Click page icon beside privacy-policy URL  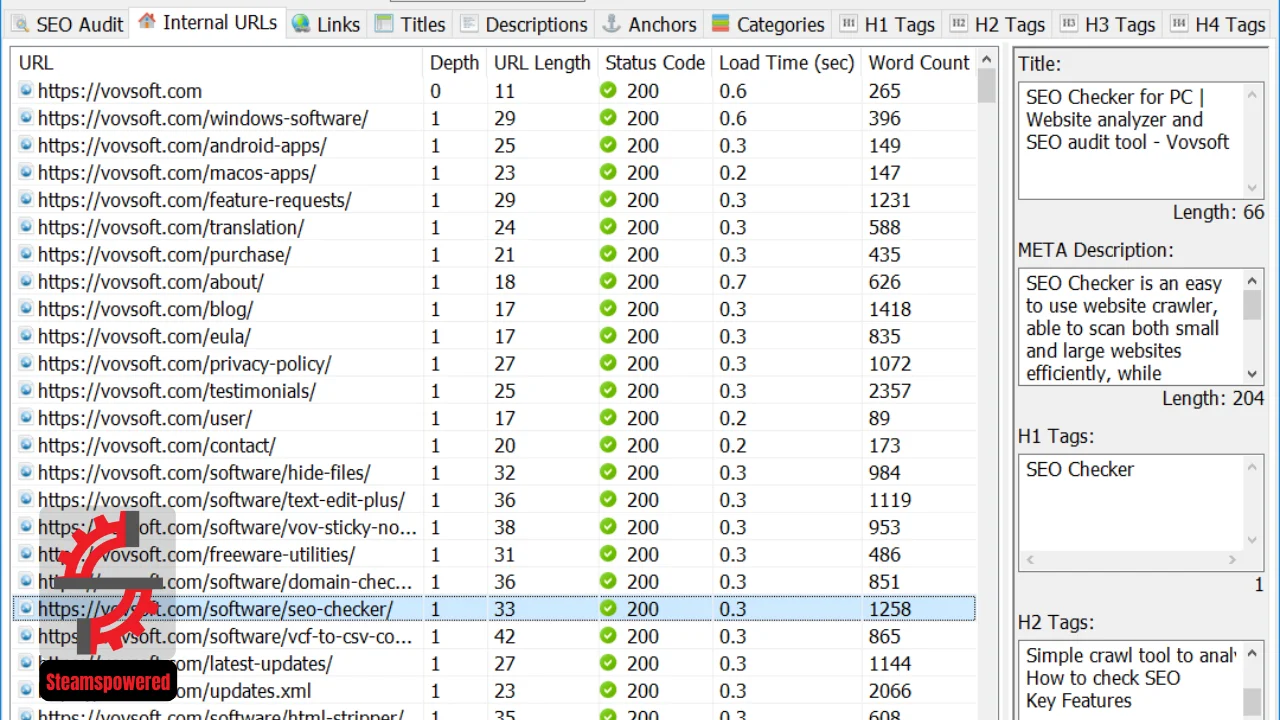click(x=26, y=363)
